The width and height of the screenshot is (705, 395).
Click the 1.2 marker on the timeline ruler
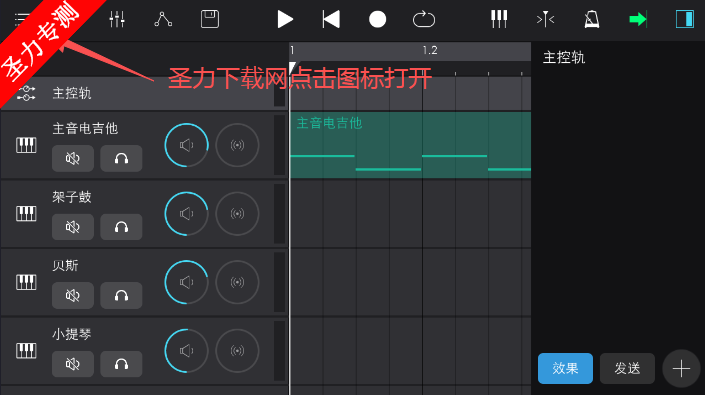430,50
